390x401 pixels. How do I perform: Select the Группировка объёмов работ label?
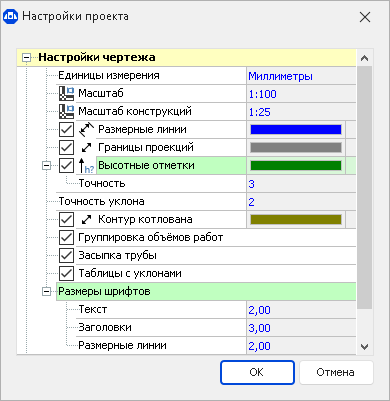coord(151,238)
